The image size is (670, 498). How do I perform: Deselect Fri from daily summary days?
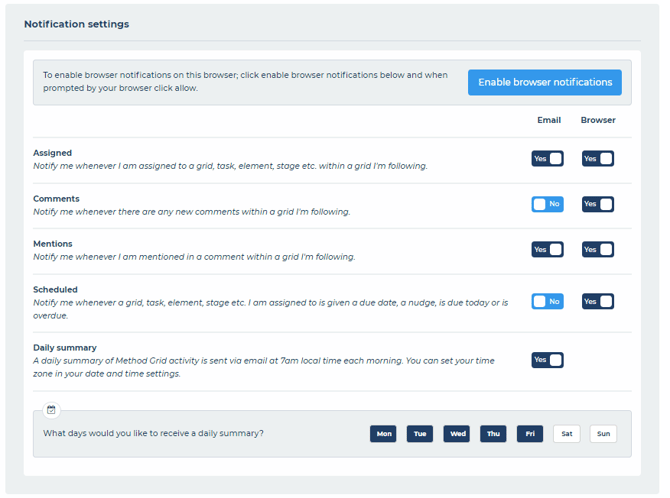(x=530, y=434)
